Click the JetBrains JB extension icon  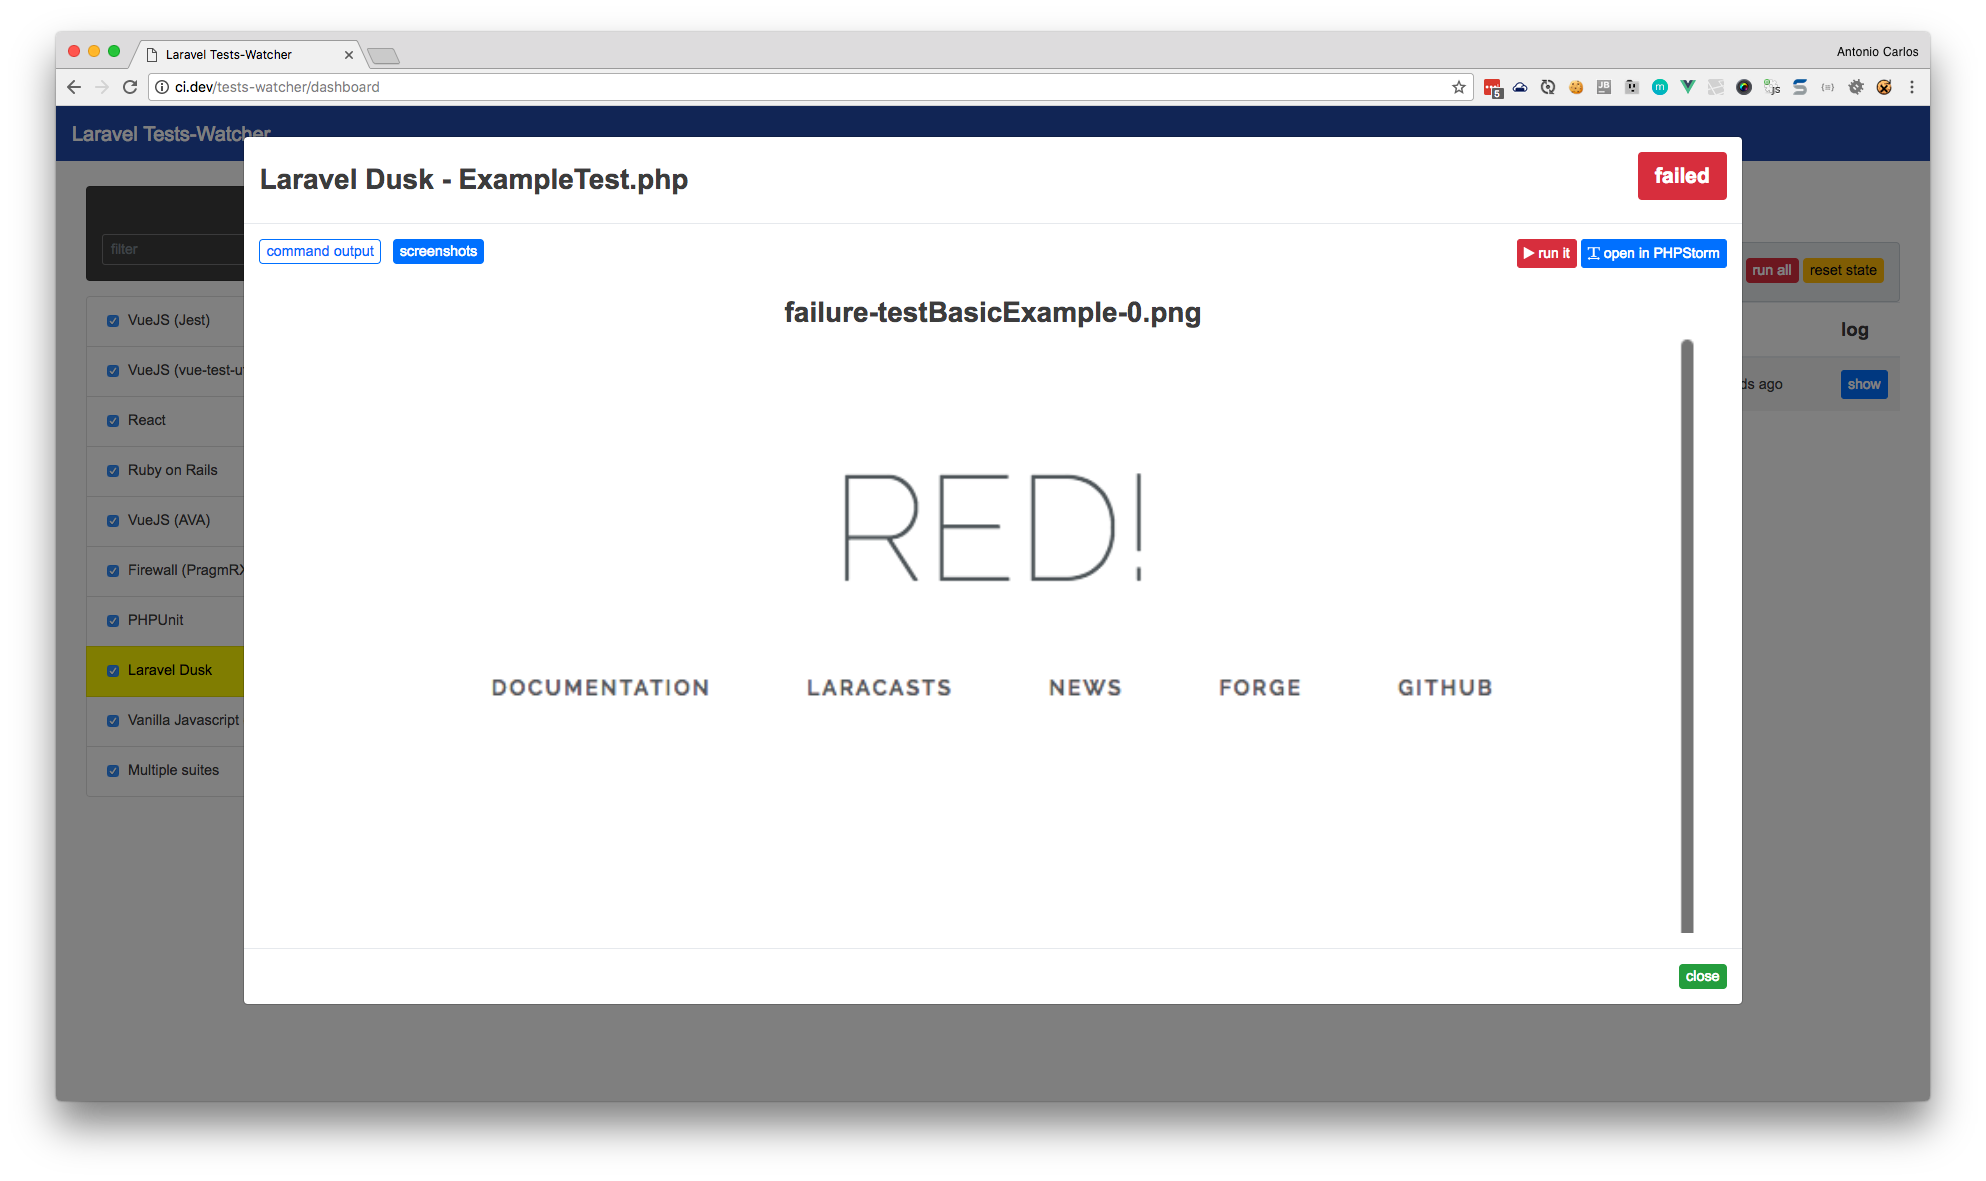[x=1604, y=87]
